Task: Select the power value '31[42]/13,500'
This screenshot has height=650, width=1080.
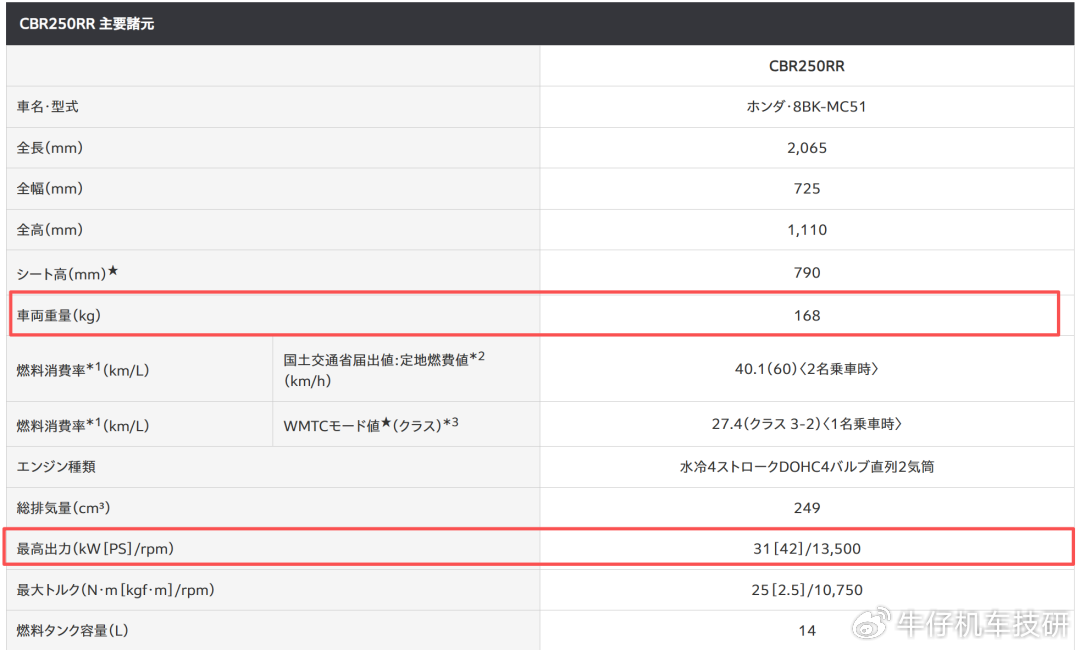Action: point(807,549)
